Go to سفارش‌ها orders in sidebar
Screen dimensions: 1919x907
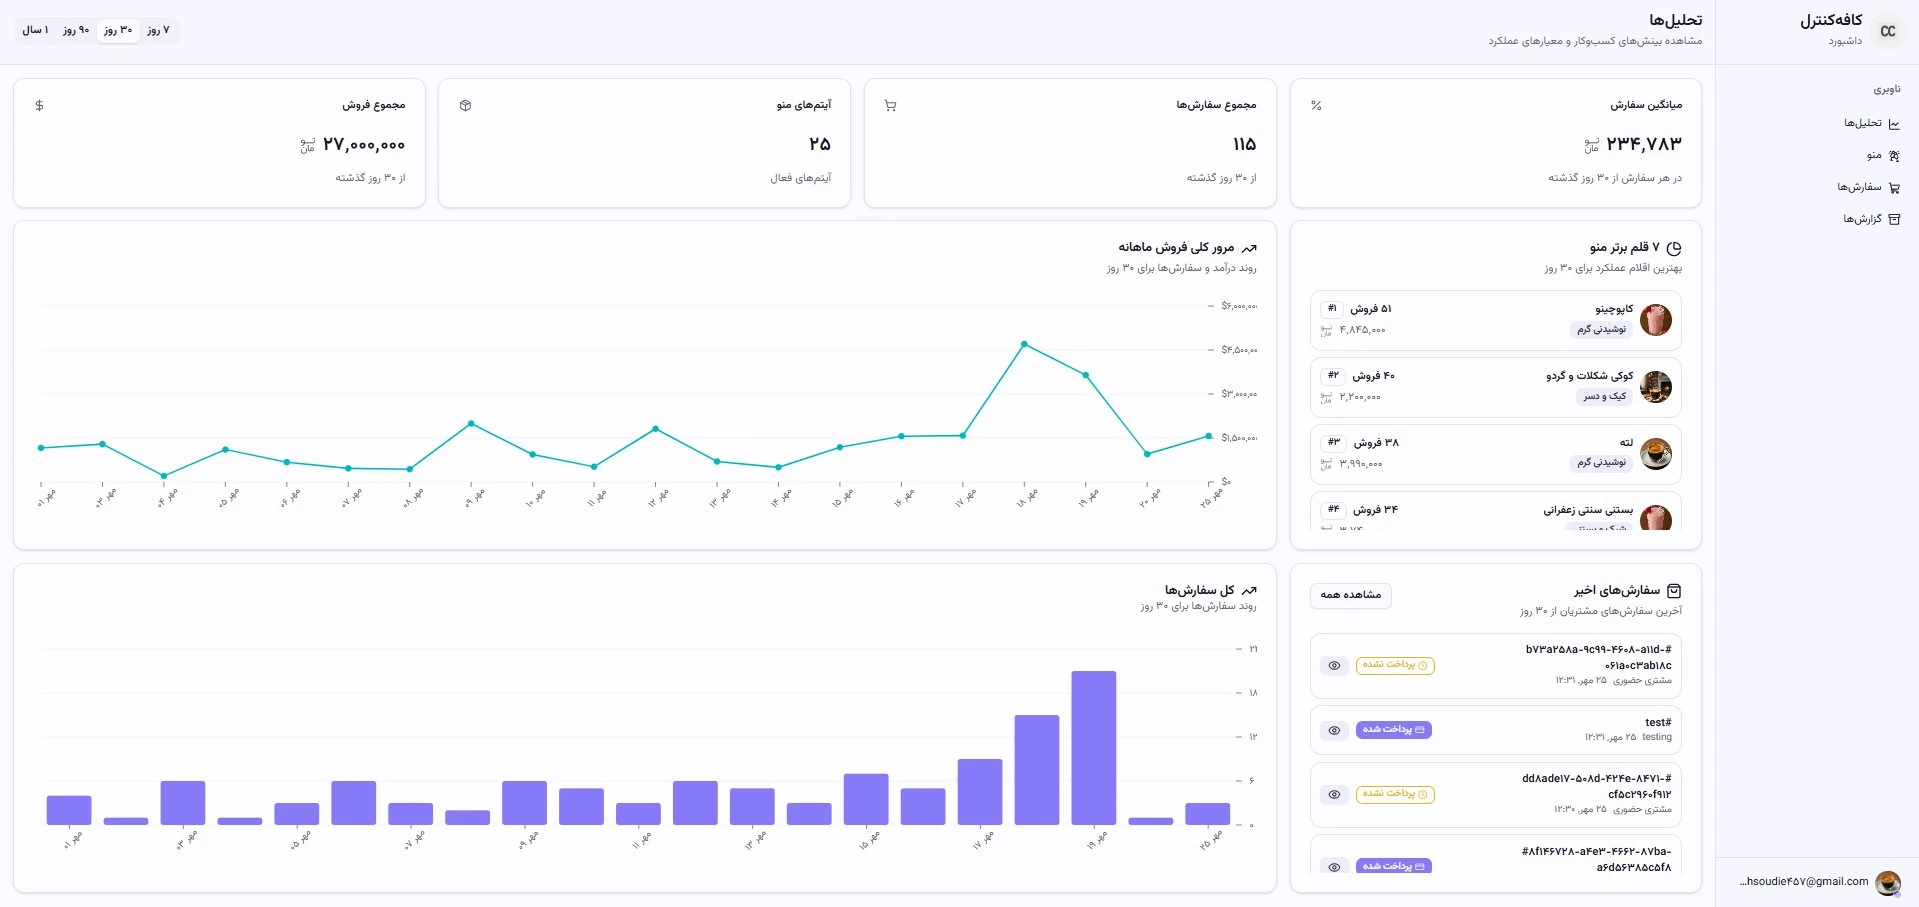tap(1868, 187)
